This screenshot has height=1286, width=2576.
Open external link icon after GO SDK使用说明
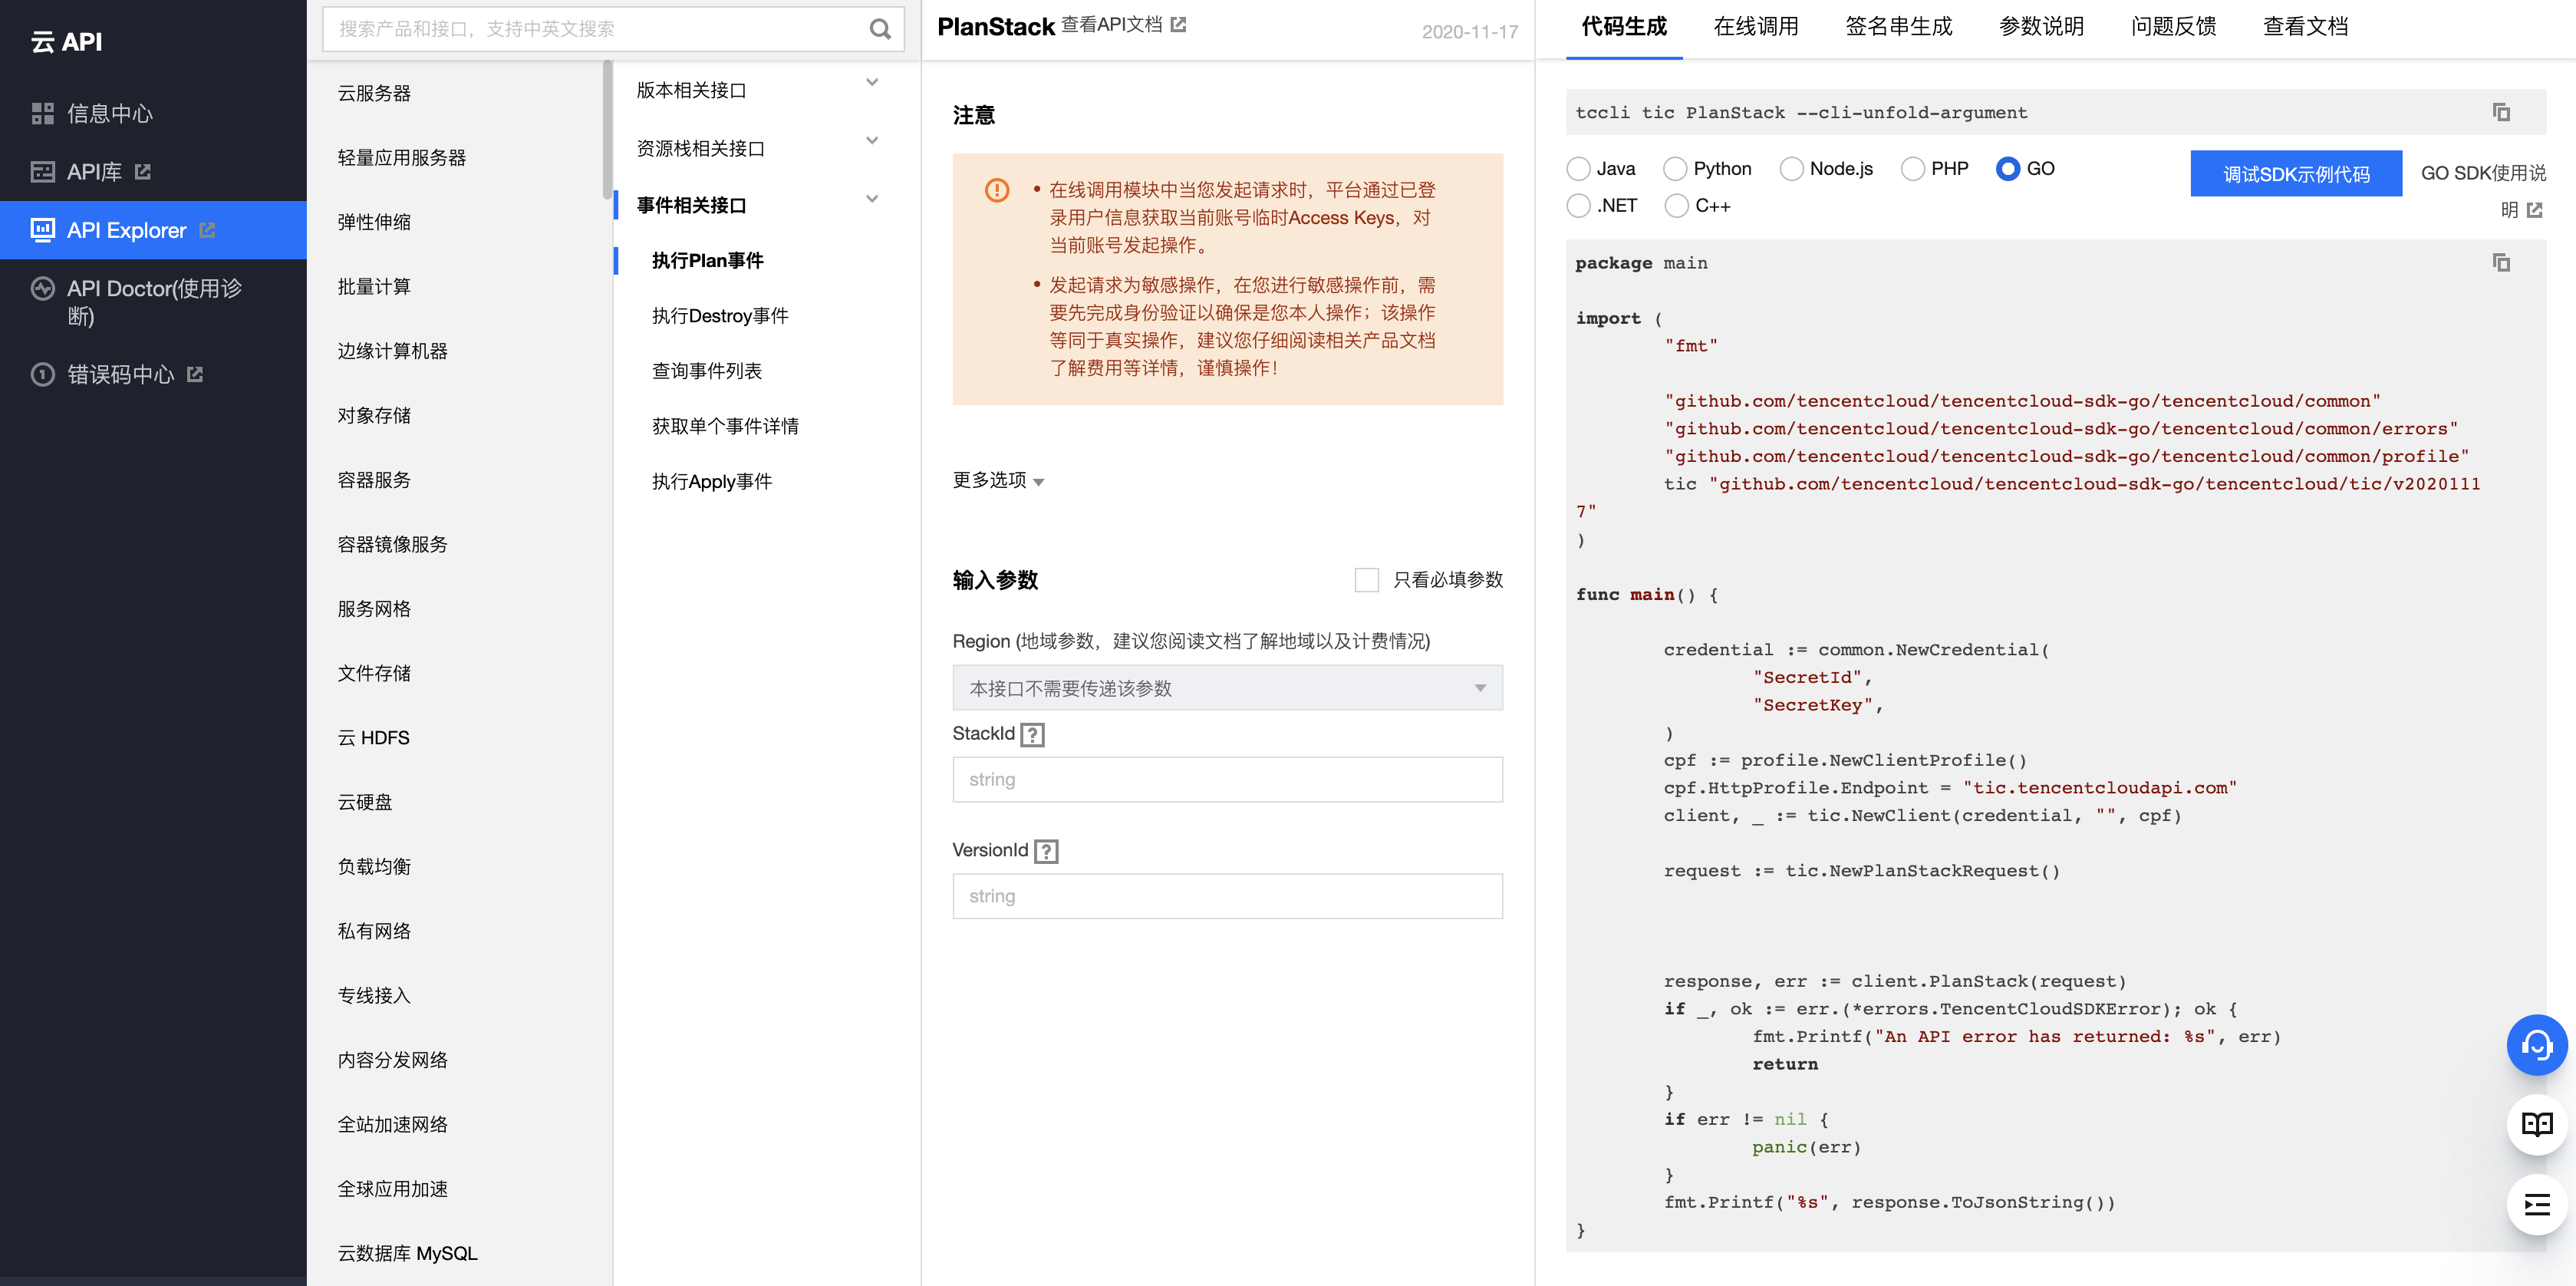click(2534, 210)
